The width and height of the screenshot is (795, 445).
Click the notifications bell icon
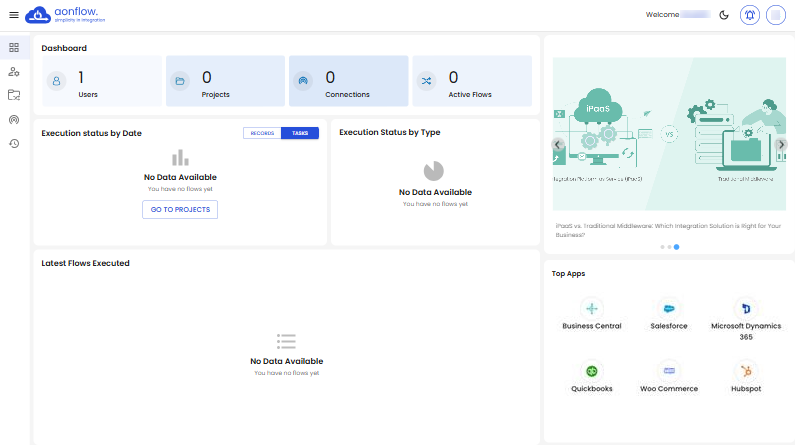point(749,15)
